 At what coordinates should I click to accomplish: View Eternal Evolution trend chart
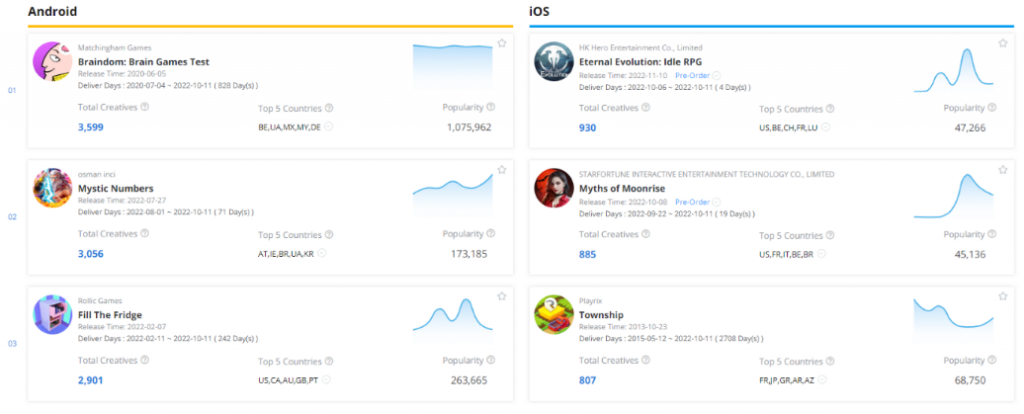point(953,71)
